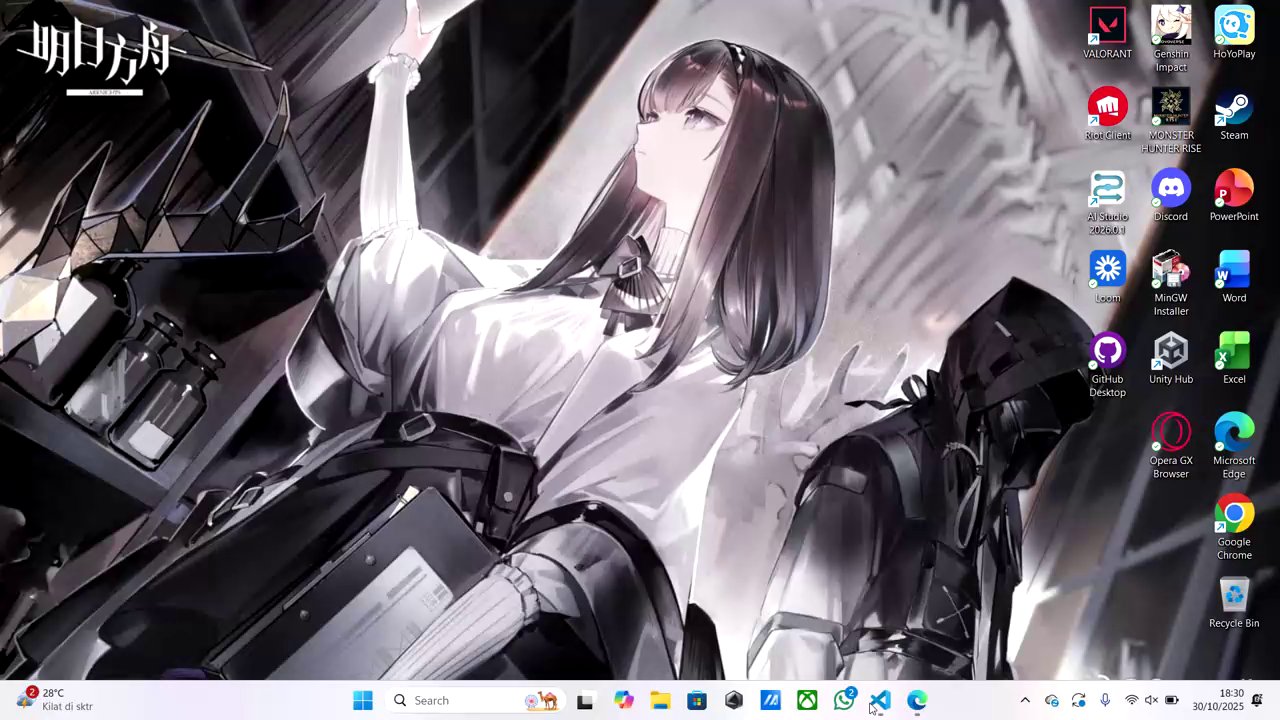Switch to Visual Studio Code in taskbar
This screenshot has height=720, width=1280.
click(880, 701)
